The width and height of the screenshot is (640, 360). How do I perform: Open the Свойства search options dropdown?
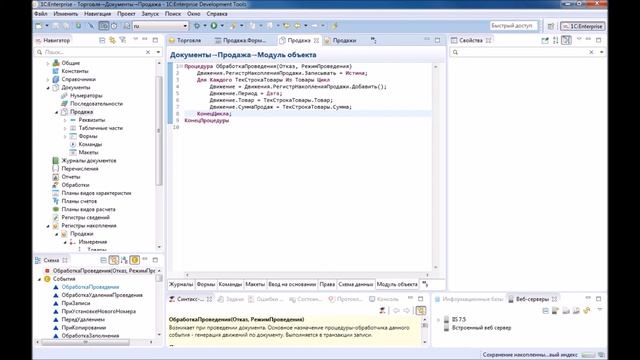[x=601, y=52]
